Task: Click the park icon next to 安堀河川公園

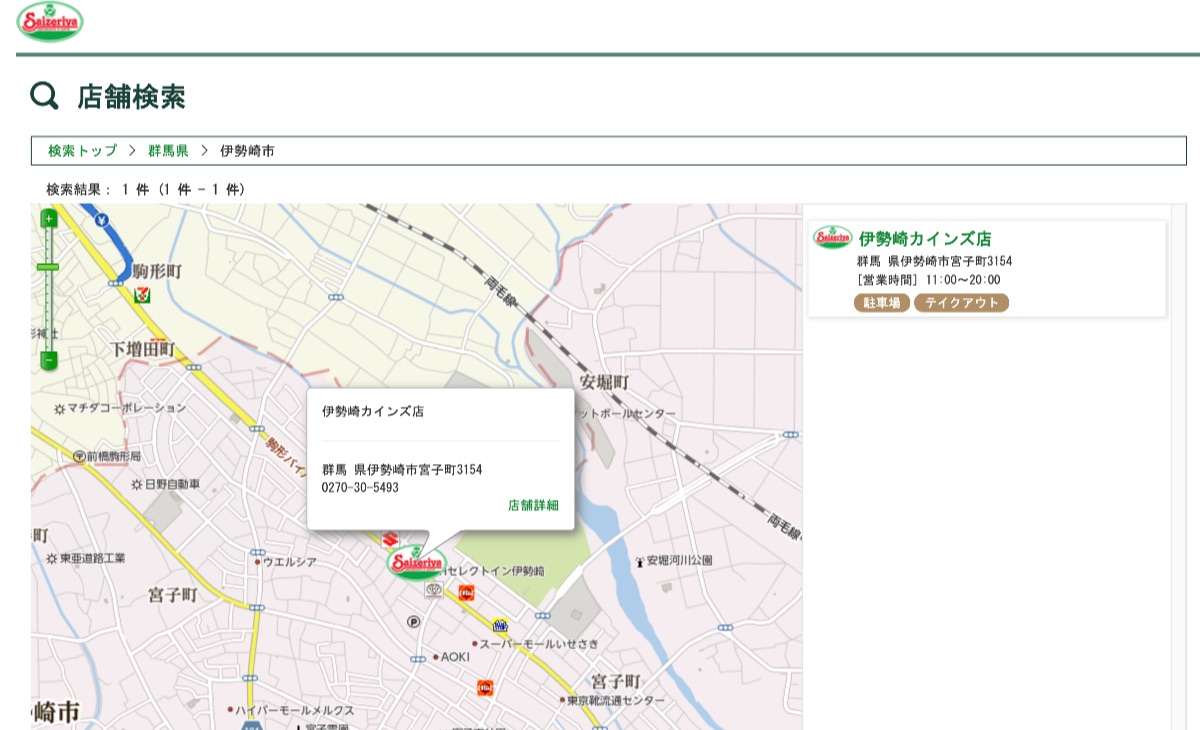Action: pos(640,561)
